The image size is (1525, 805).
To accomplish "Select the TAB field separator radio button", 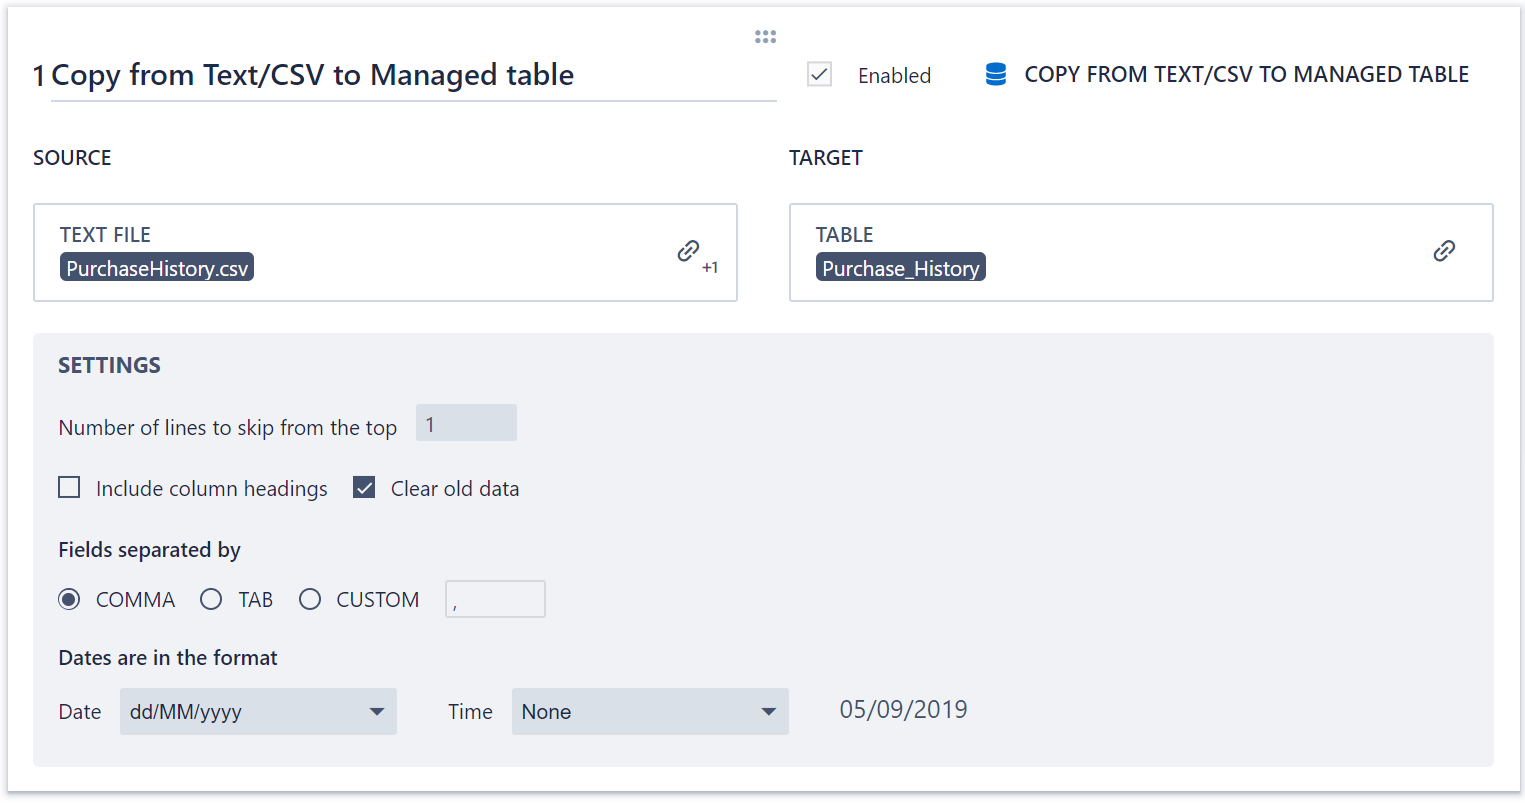I will coord(211,599).
